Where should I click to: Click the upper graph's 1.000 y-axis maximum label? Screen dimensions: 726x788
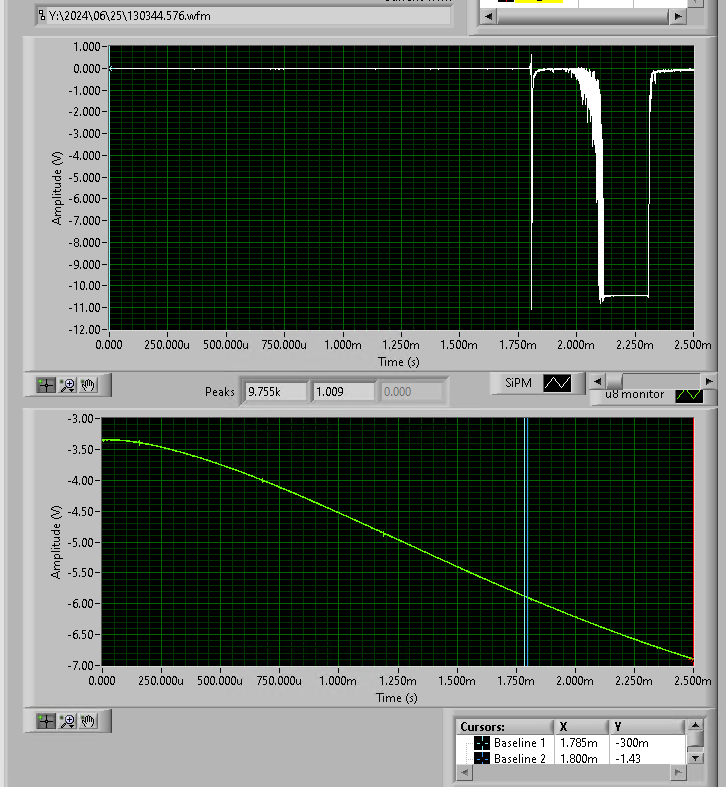86,47
